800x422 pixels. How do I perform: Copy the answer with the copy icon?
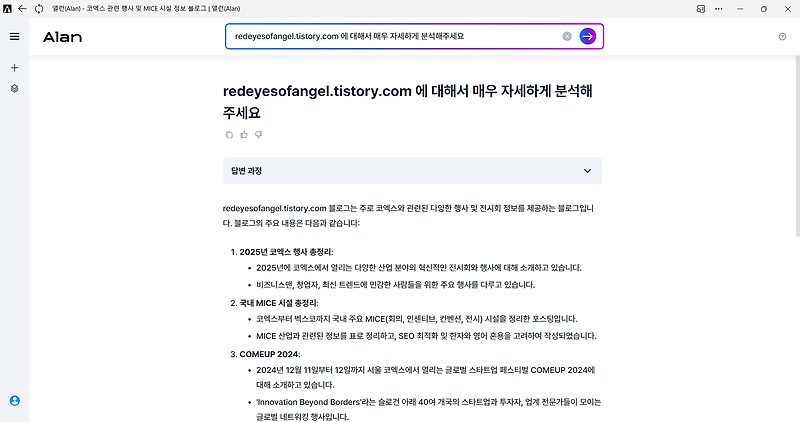coord(229,135)
